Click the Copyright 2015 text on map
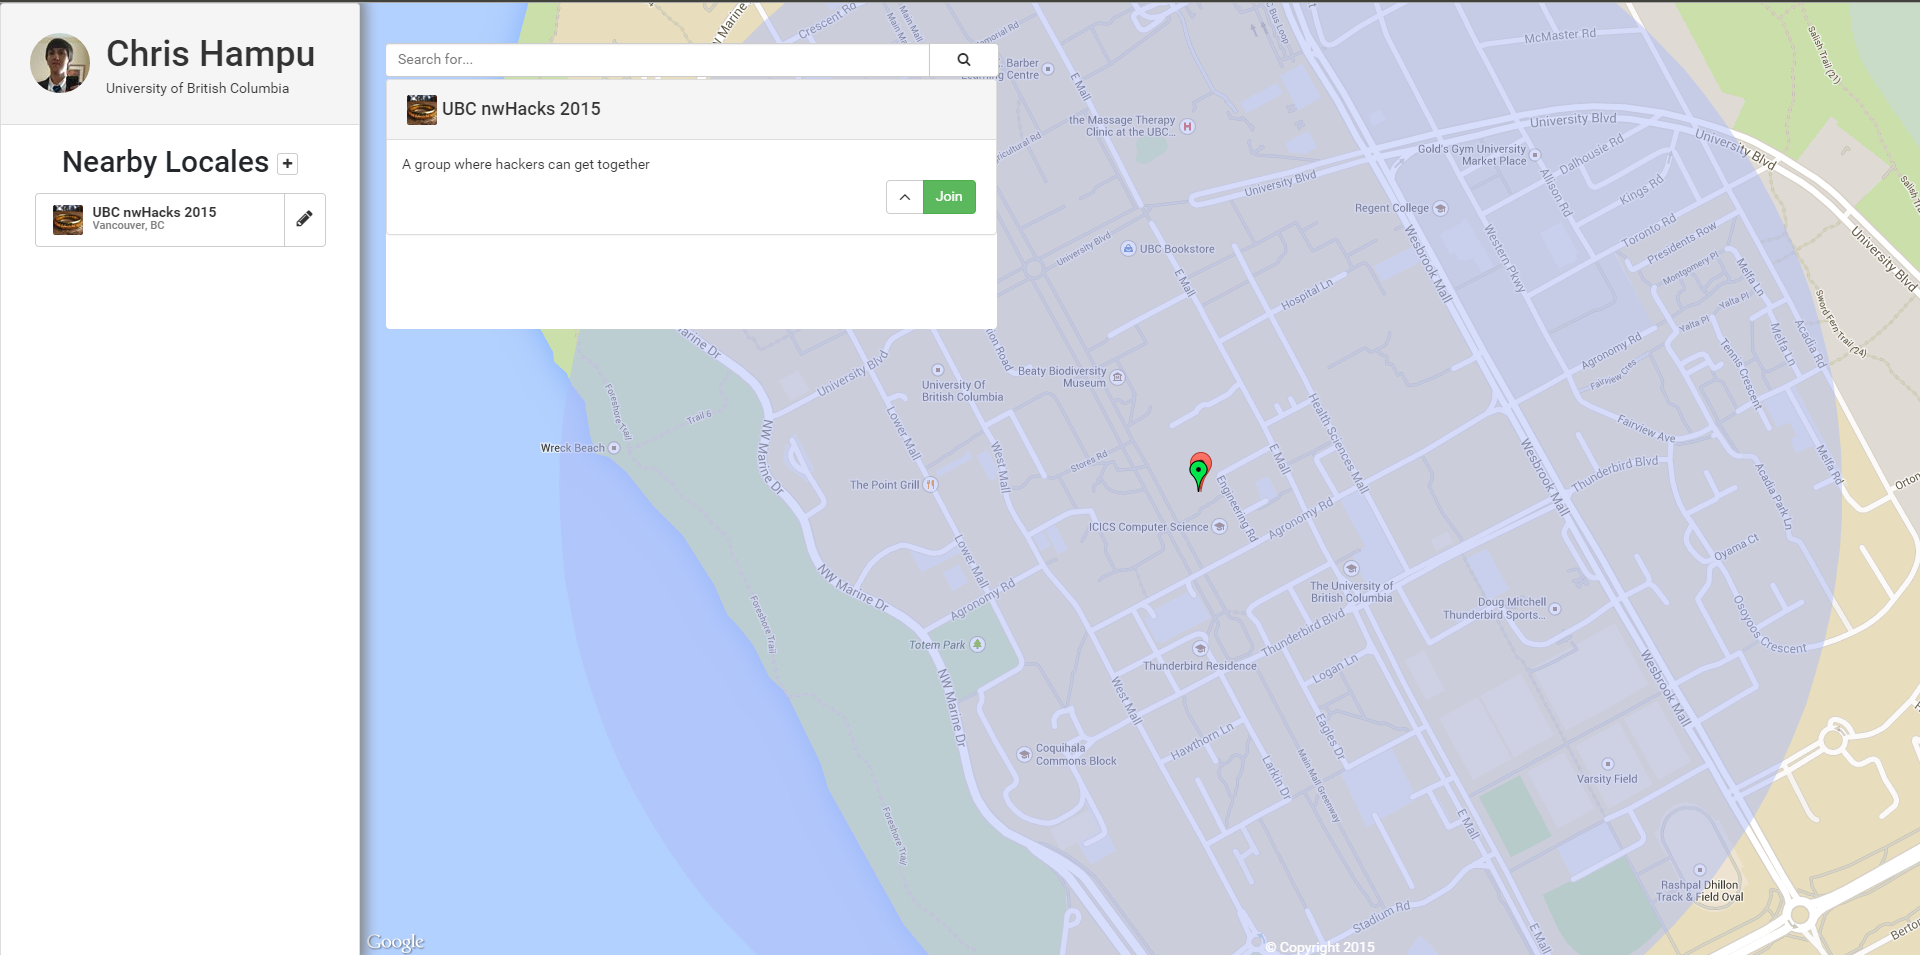Image resolution: width=1920 pixels, height=955 pixels. tap(1320, 947)
